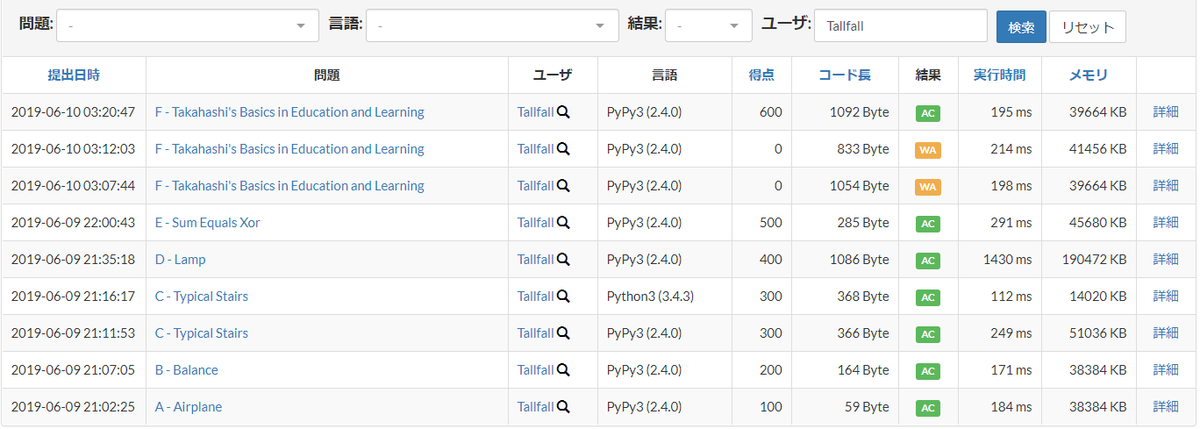Image resolution: width=1200 pixels, height=429 pixels.
Task: Focus the ユーザ field containing Tallfall
Action: click(x=901, y=26)
